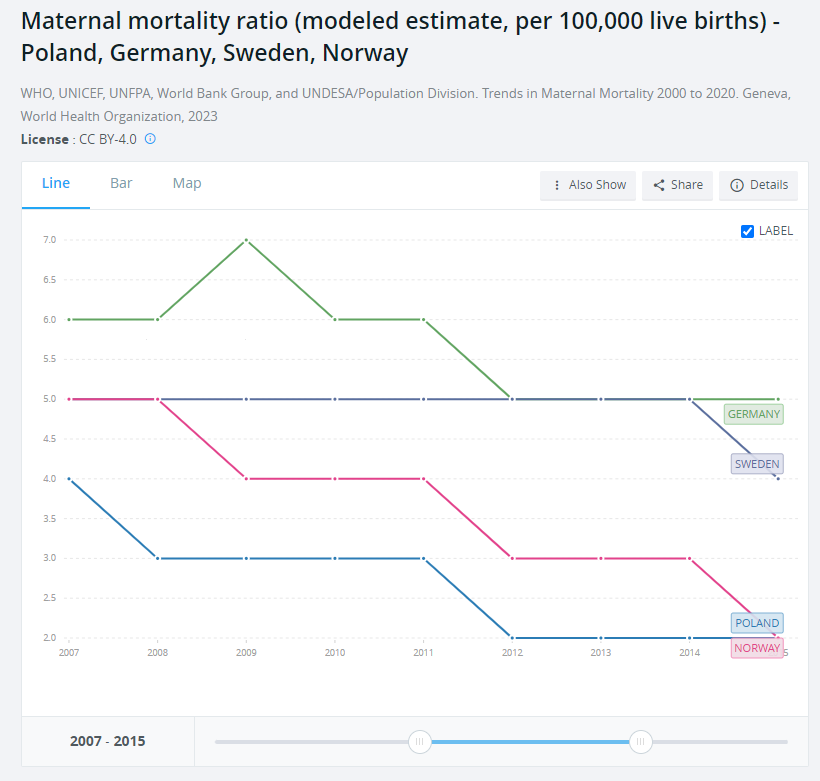Click the NORWAY series label
The width and height of the screenshot is (820, 781).
(757, 648)
